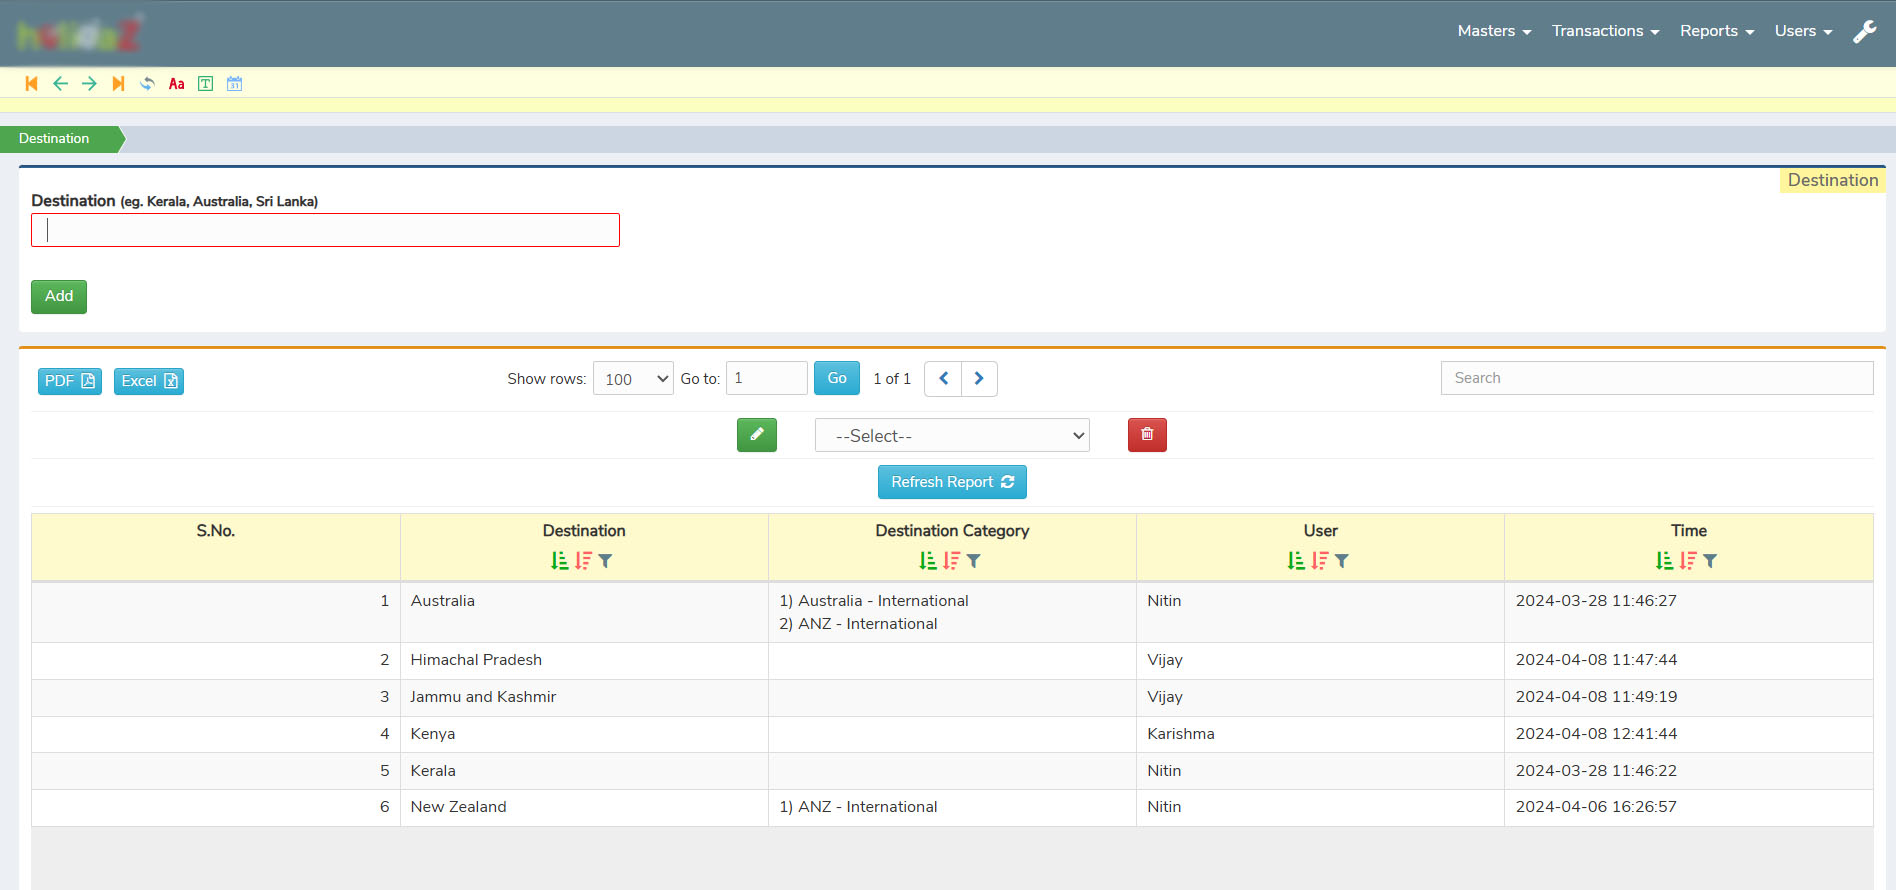The width and height of the screenshot is (1896, 890).
Task: Open the wrench settings icon
Action: (x=1864, y=32)
